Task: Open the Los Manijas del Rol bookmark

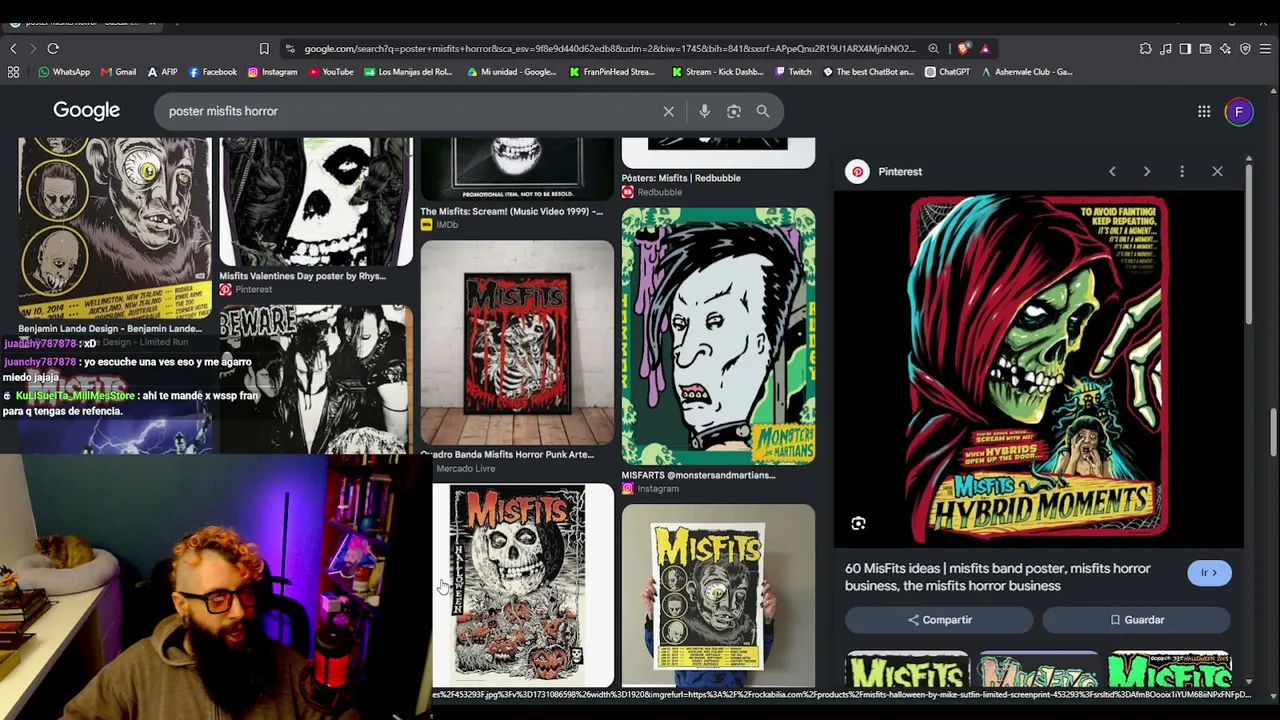Action: (x=408, y=72)
